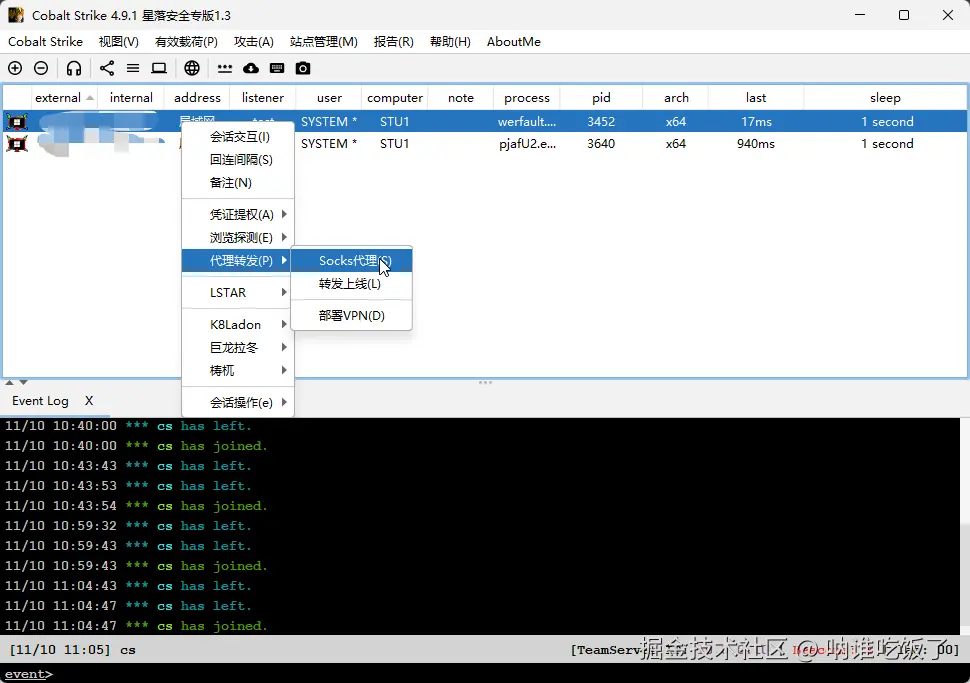Image resolution: width=970 pixels, height=683 pixels.
Task: Open the 有效载荷(P) menu
Action: 186,41
